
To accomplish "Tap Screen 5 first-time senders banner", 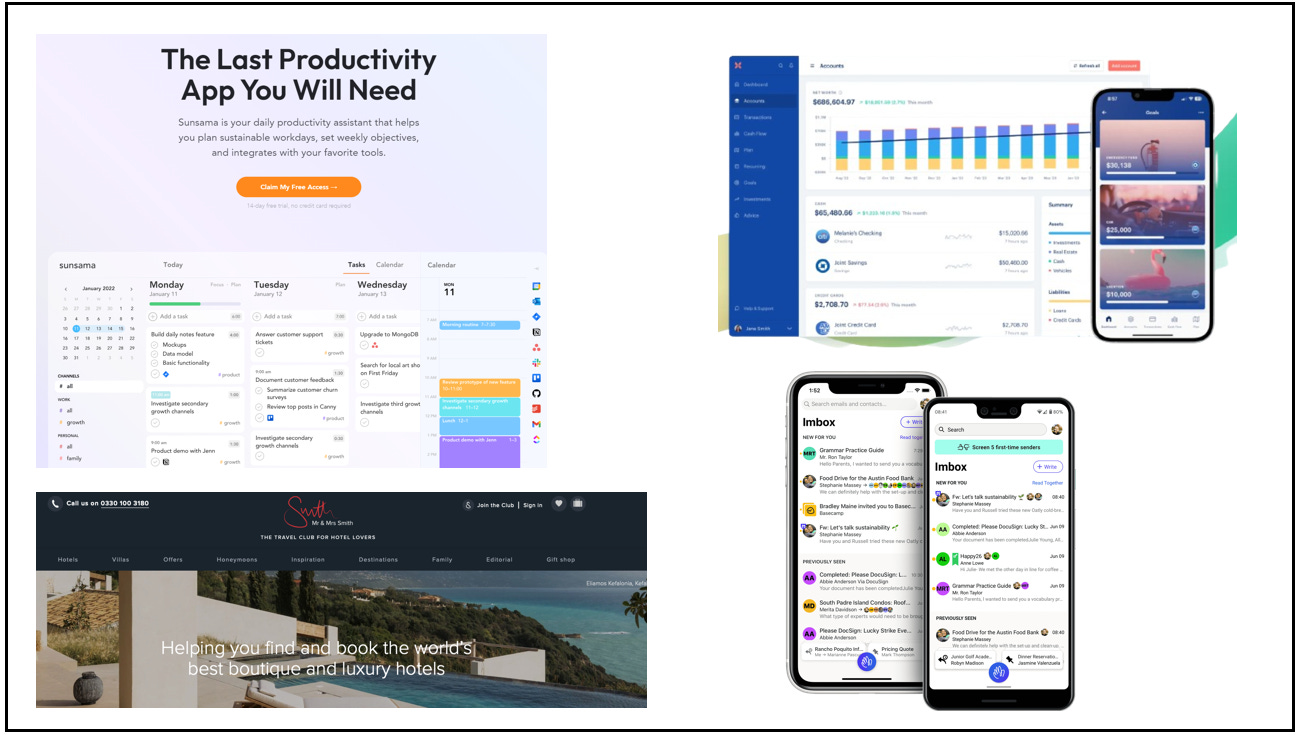I will click(x=999, y=447).
